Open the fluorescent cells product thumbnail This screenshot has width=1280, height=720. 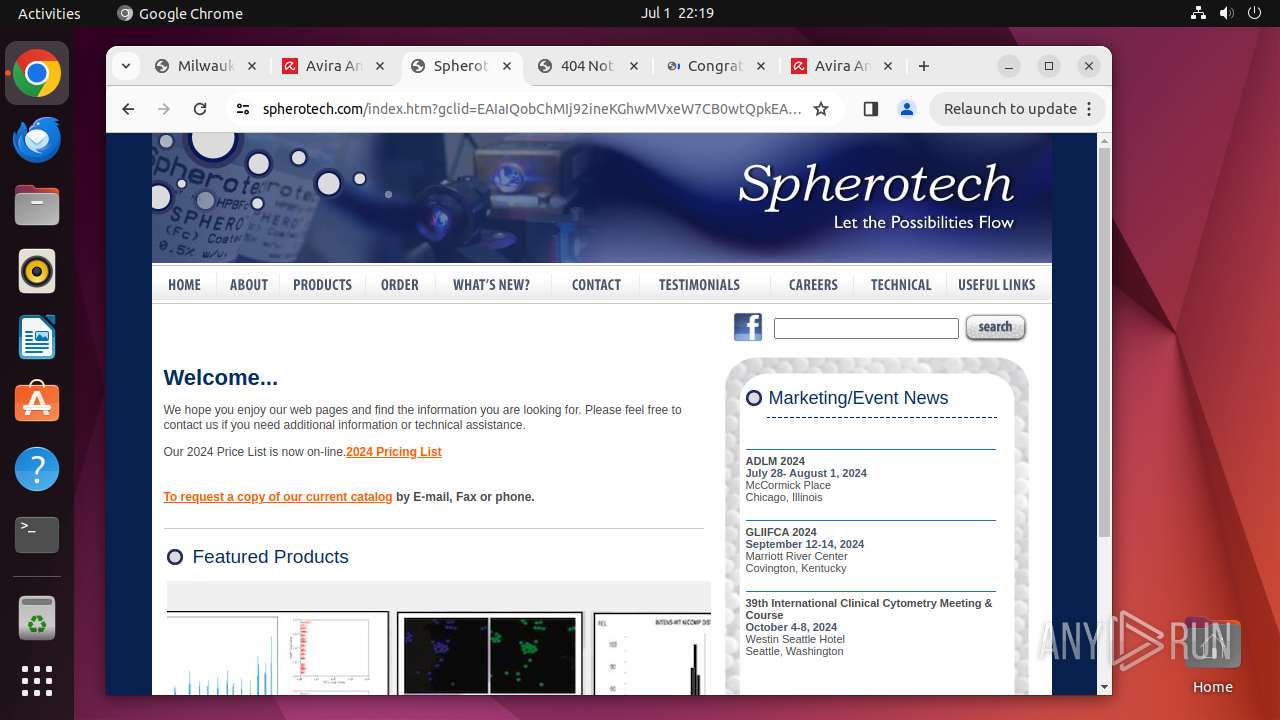click(x=490, y=653)
